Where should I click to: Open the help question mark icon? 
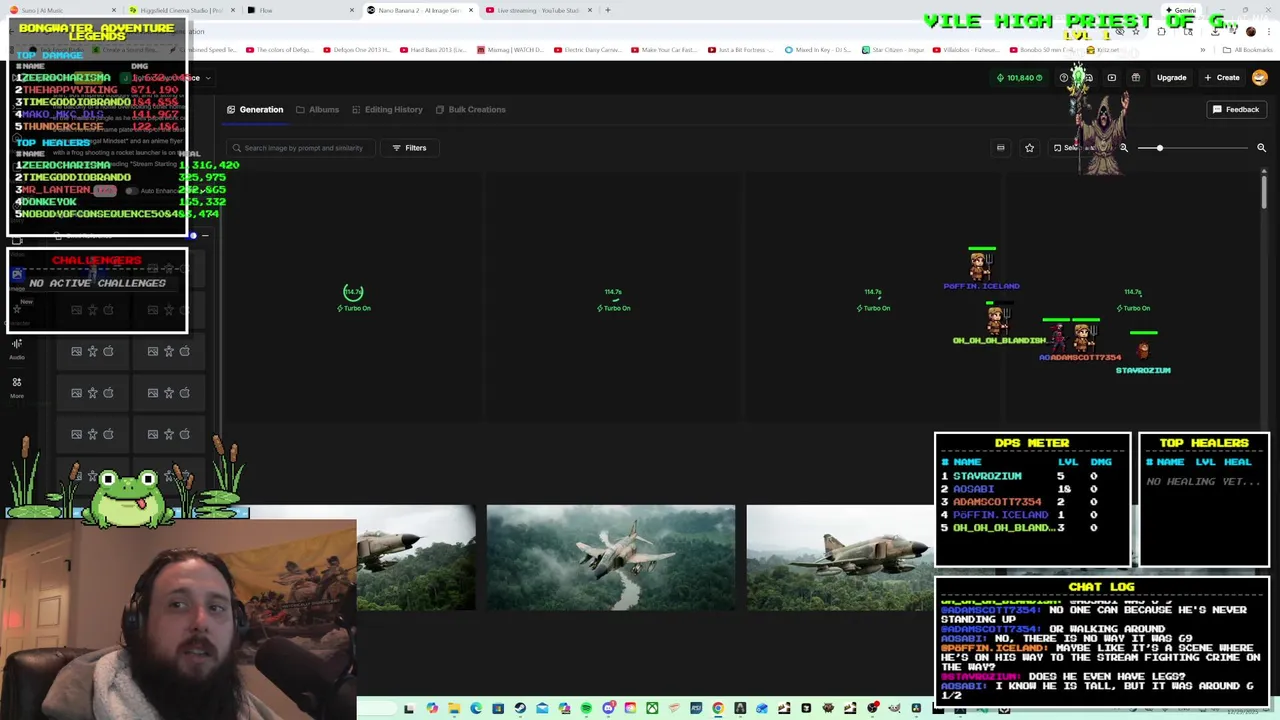tap(1064, 78)
